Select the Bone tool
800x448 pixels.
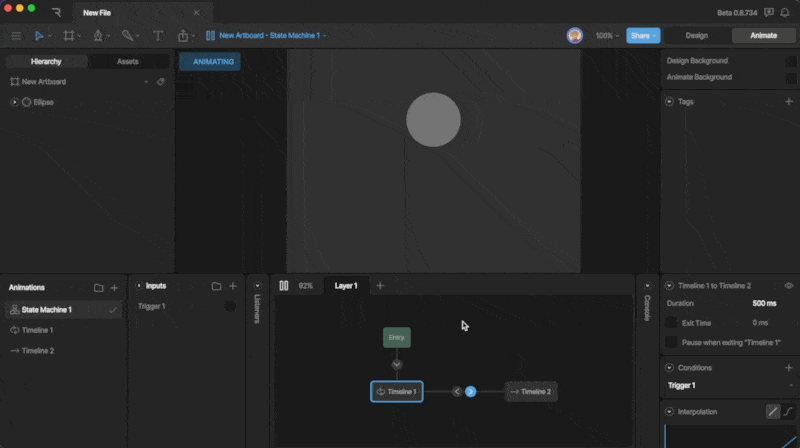127,36
